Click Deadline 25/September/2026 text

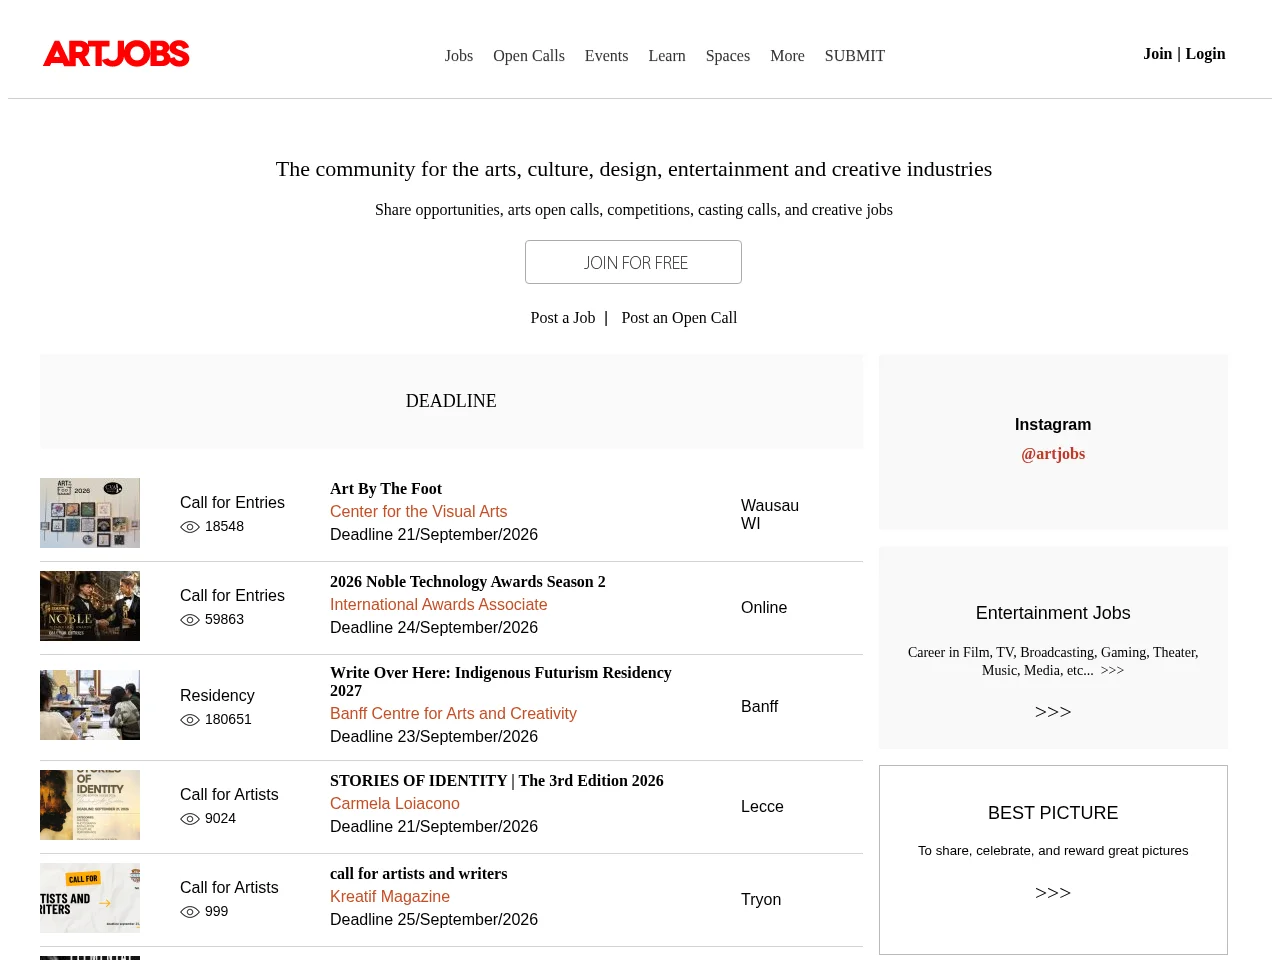pos(434,920)
